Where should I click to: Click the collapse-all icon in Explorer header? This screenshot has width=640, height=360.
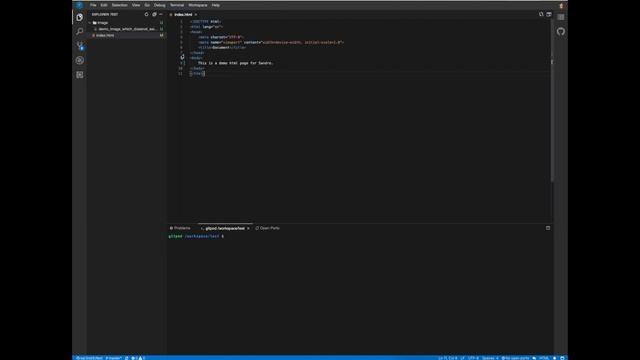(x=154, y=14)
